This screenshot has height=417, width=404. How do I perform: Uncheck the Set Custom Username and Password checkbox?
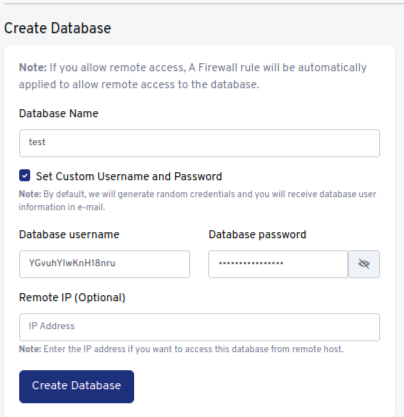pos(25,175)
